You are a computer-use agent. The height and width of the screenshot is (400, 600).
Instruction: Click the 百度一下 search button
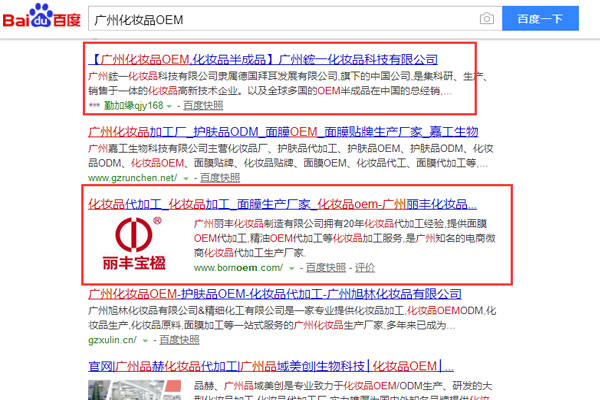tap(540, 18)
